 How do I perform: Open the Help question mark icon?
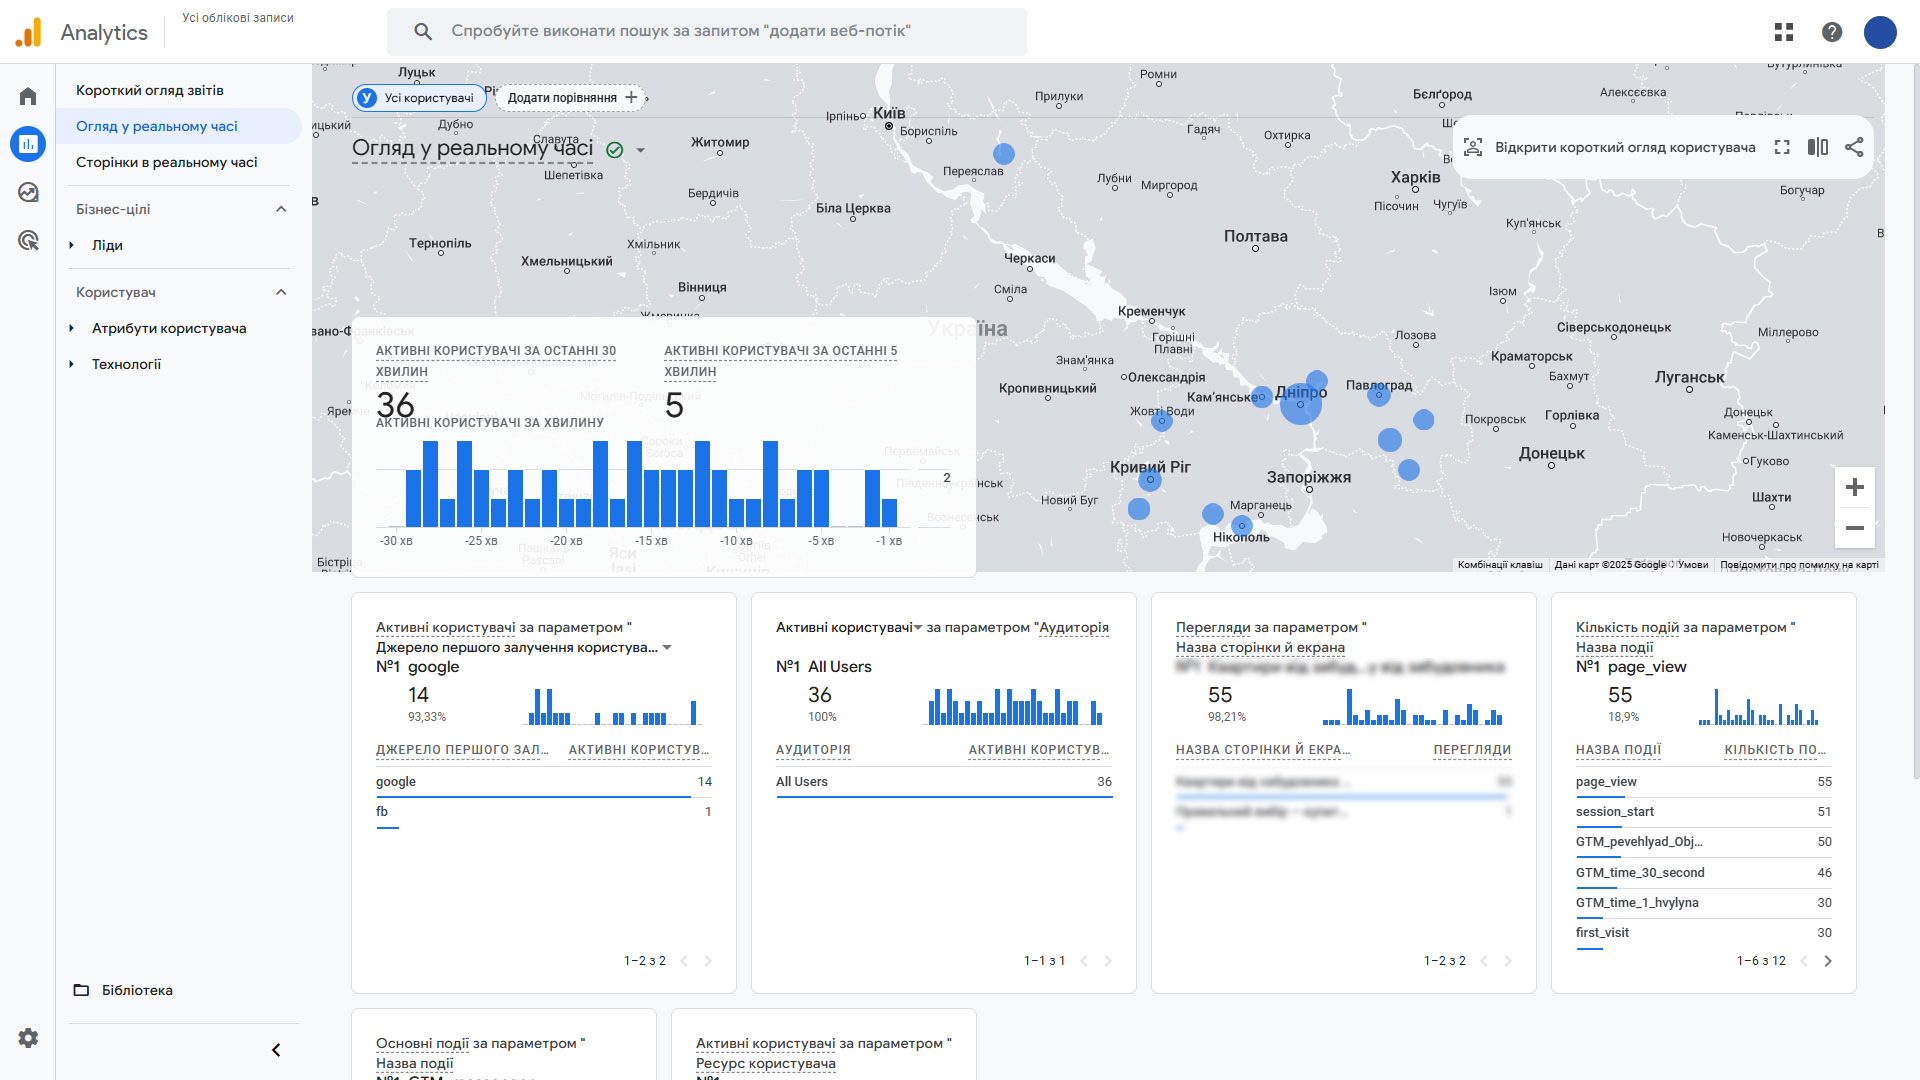(1832, 32)
